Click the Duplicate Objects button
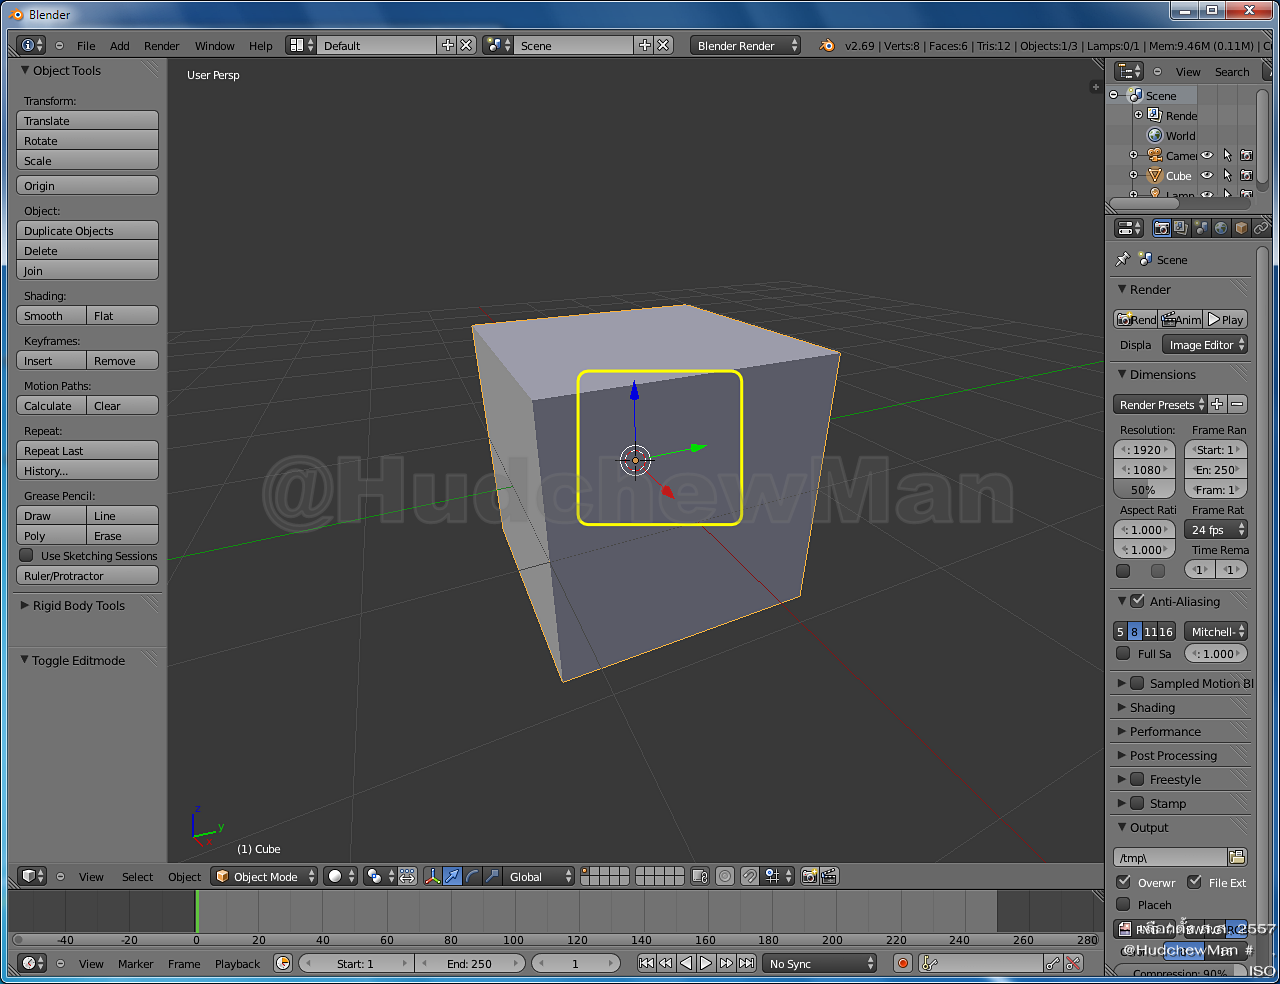 coord(87,231)
